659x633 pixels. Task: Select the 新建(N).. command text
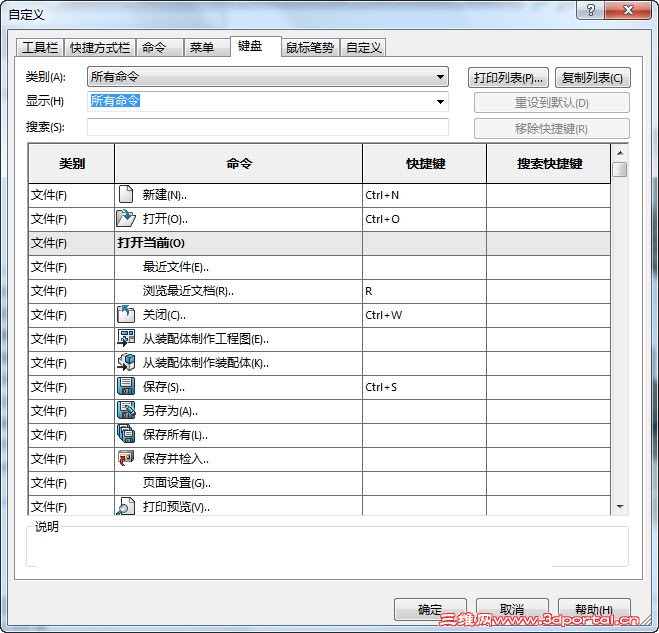click(x=165, y=195)
